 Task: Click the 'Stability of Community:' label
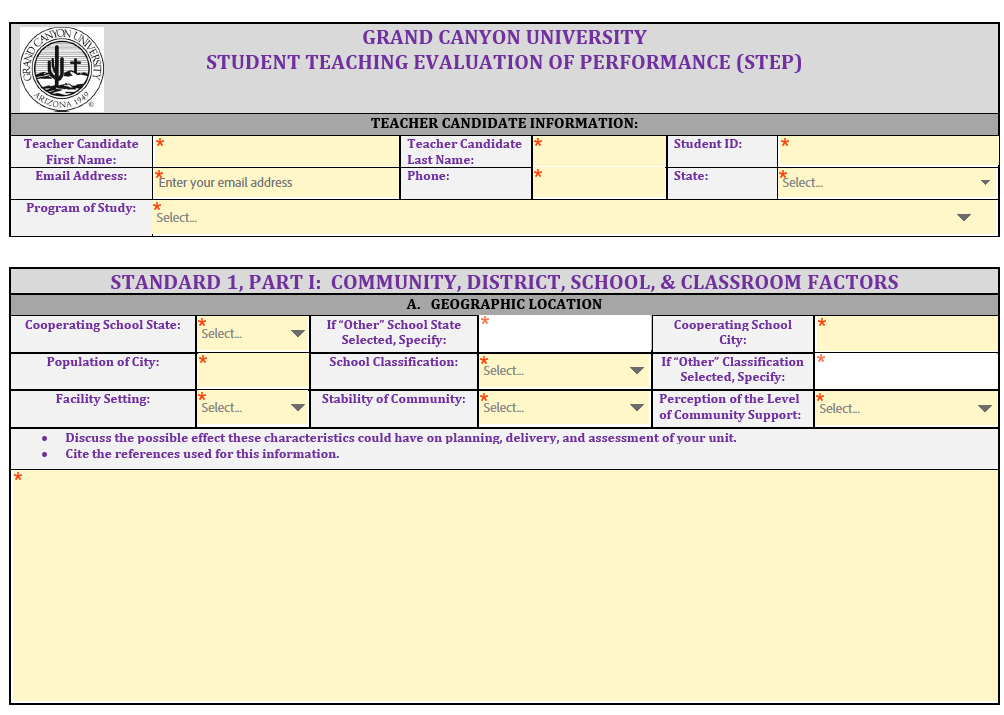tap(394, 399)
